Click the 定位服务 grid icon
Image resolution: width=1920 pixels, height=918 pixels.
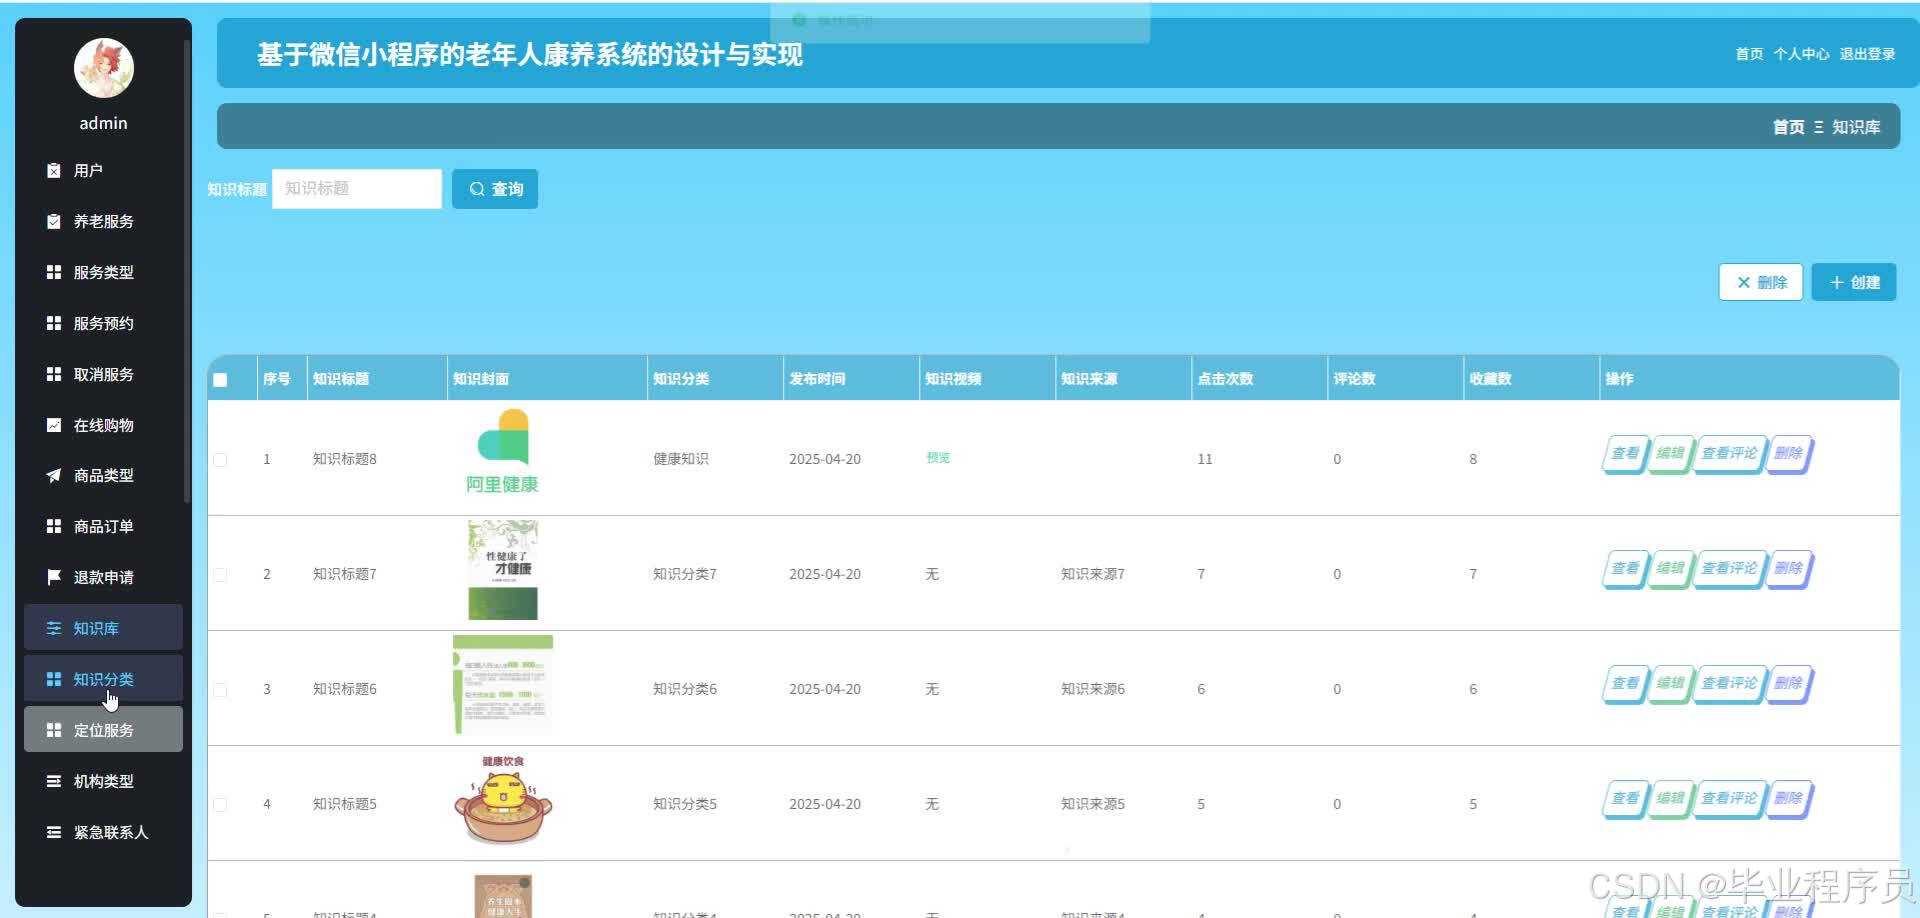pyautogui.click(x=54, y=730)
